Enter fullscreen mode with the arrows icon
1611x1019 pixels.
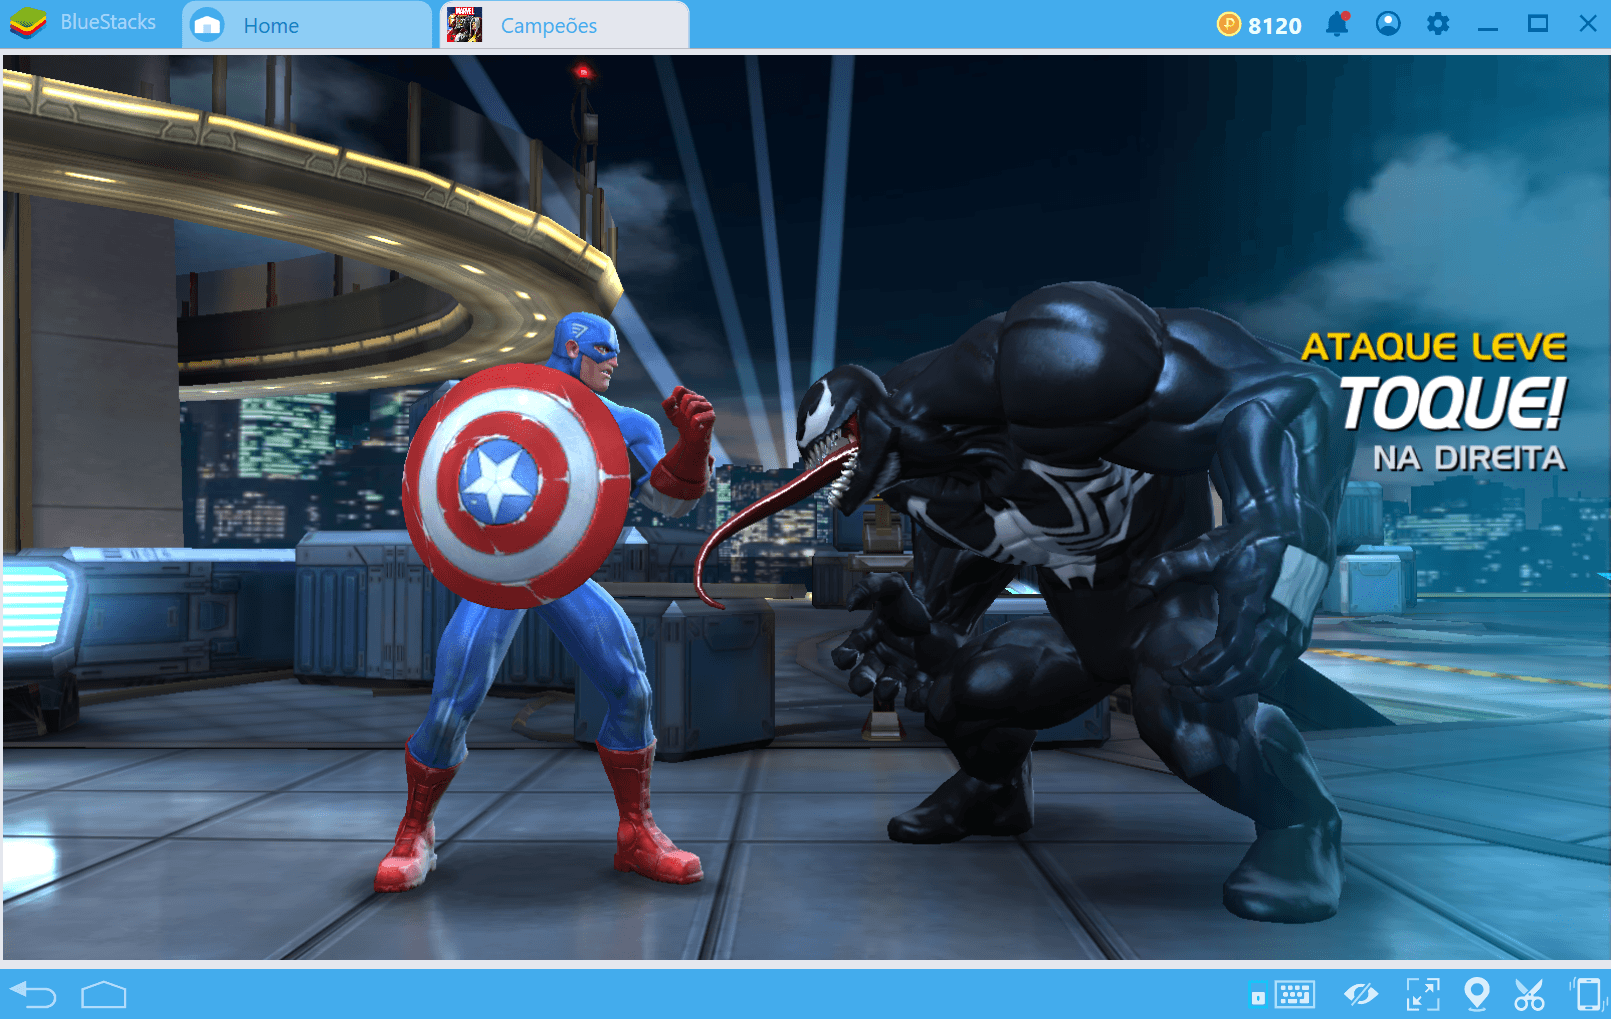pos(1423,994)
